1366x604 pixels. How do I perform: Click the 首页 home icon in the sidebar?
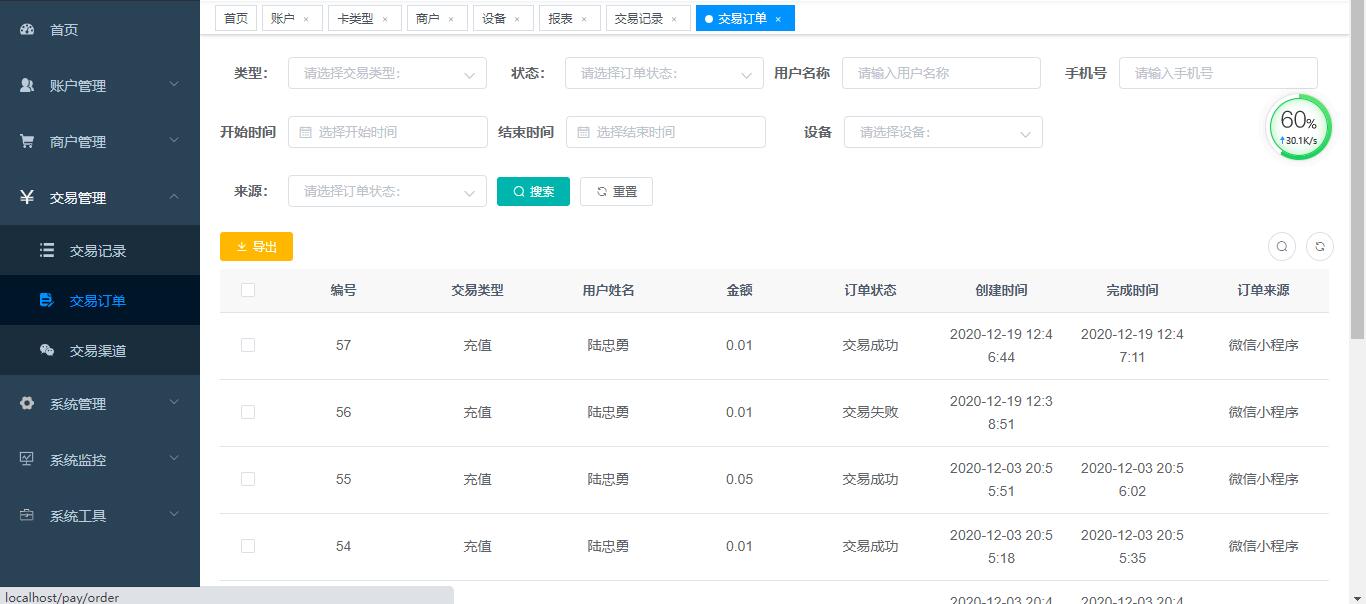pos(26,29)
